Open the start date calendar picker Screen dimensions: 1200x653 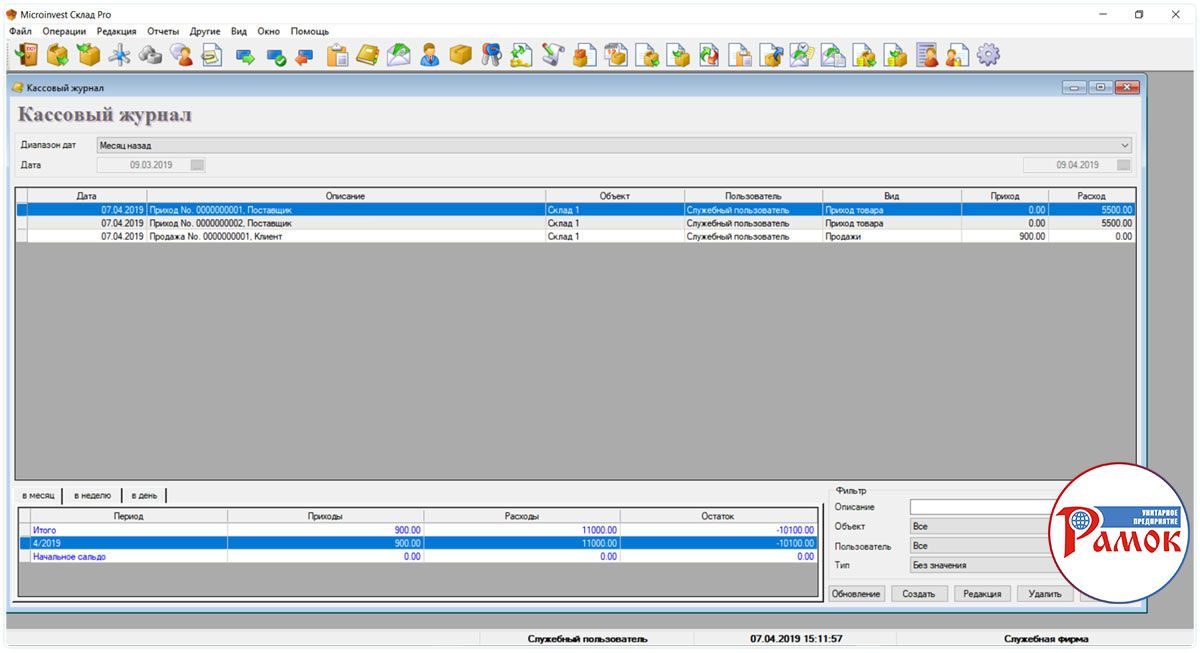point(198,165)
